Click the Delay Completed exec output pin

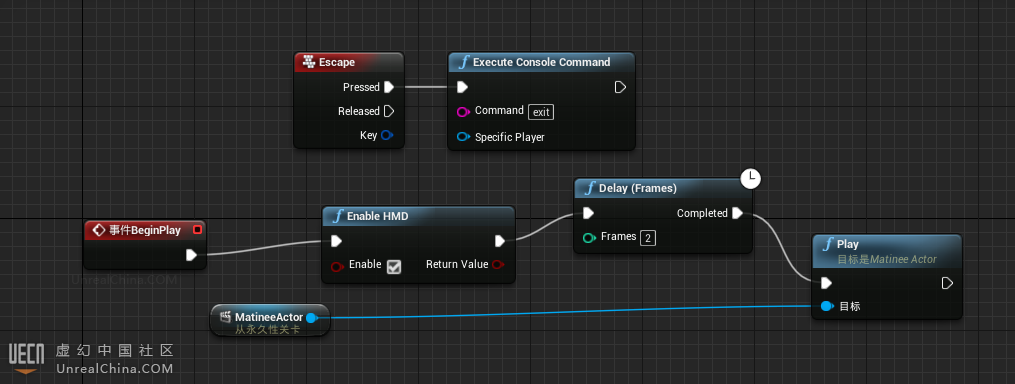click(737, 213)
